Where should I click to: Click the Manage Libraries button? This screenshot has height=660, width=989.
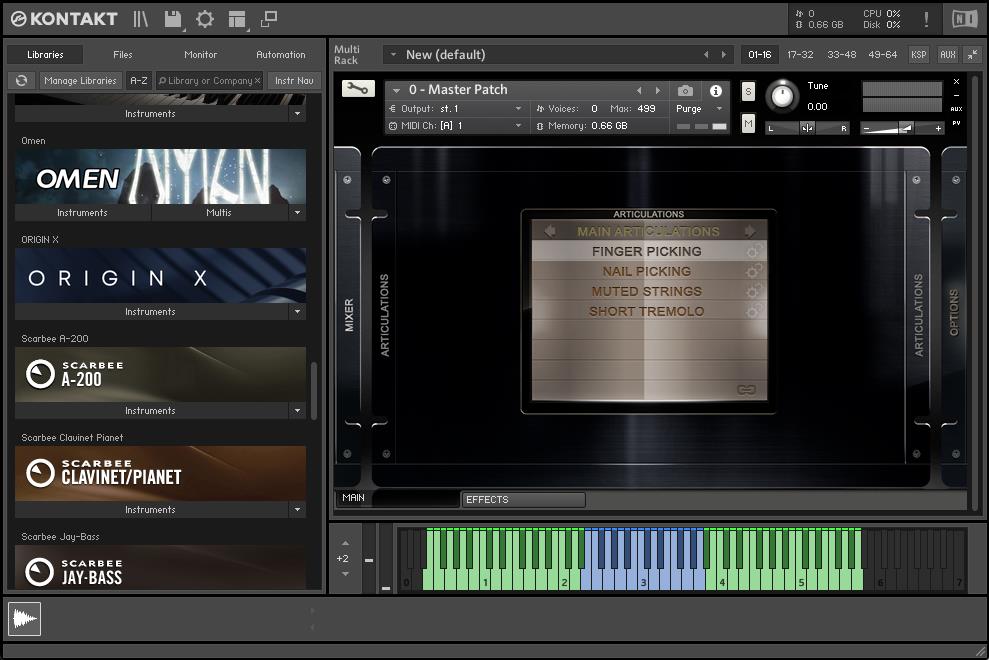click(81, 81)
